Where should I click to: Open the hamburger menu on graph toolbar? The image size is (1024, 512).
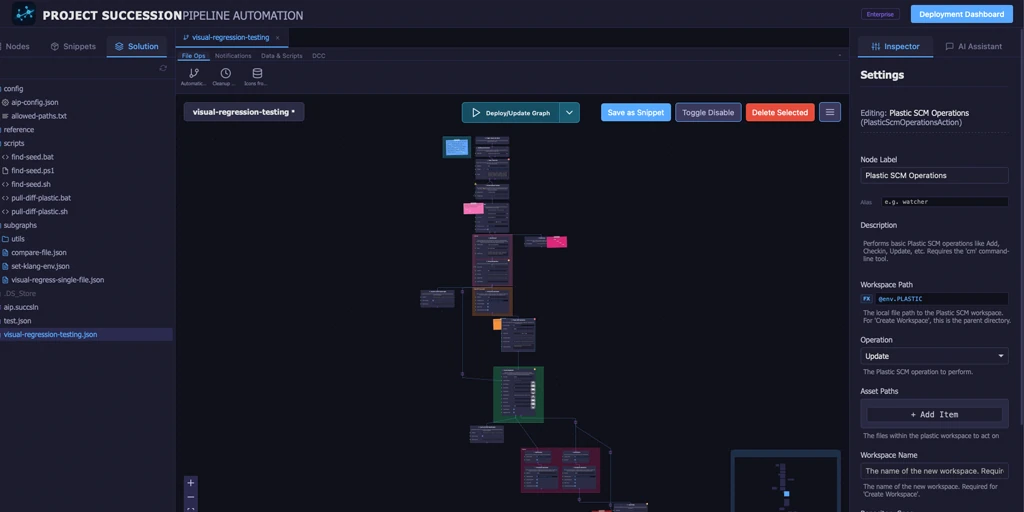tap(830, 112)
